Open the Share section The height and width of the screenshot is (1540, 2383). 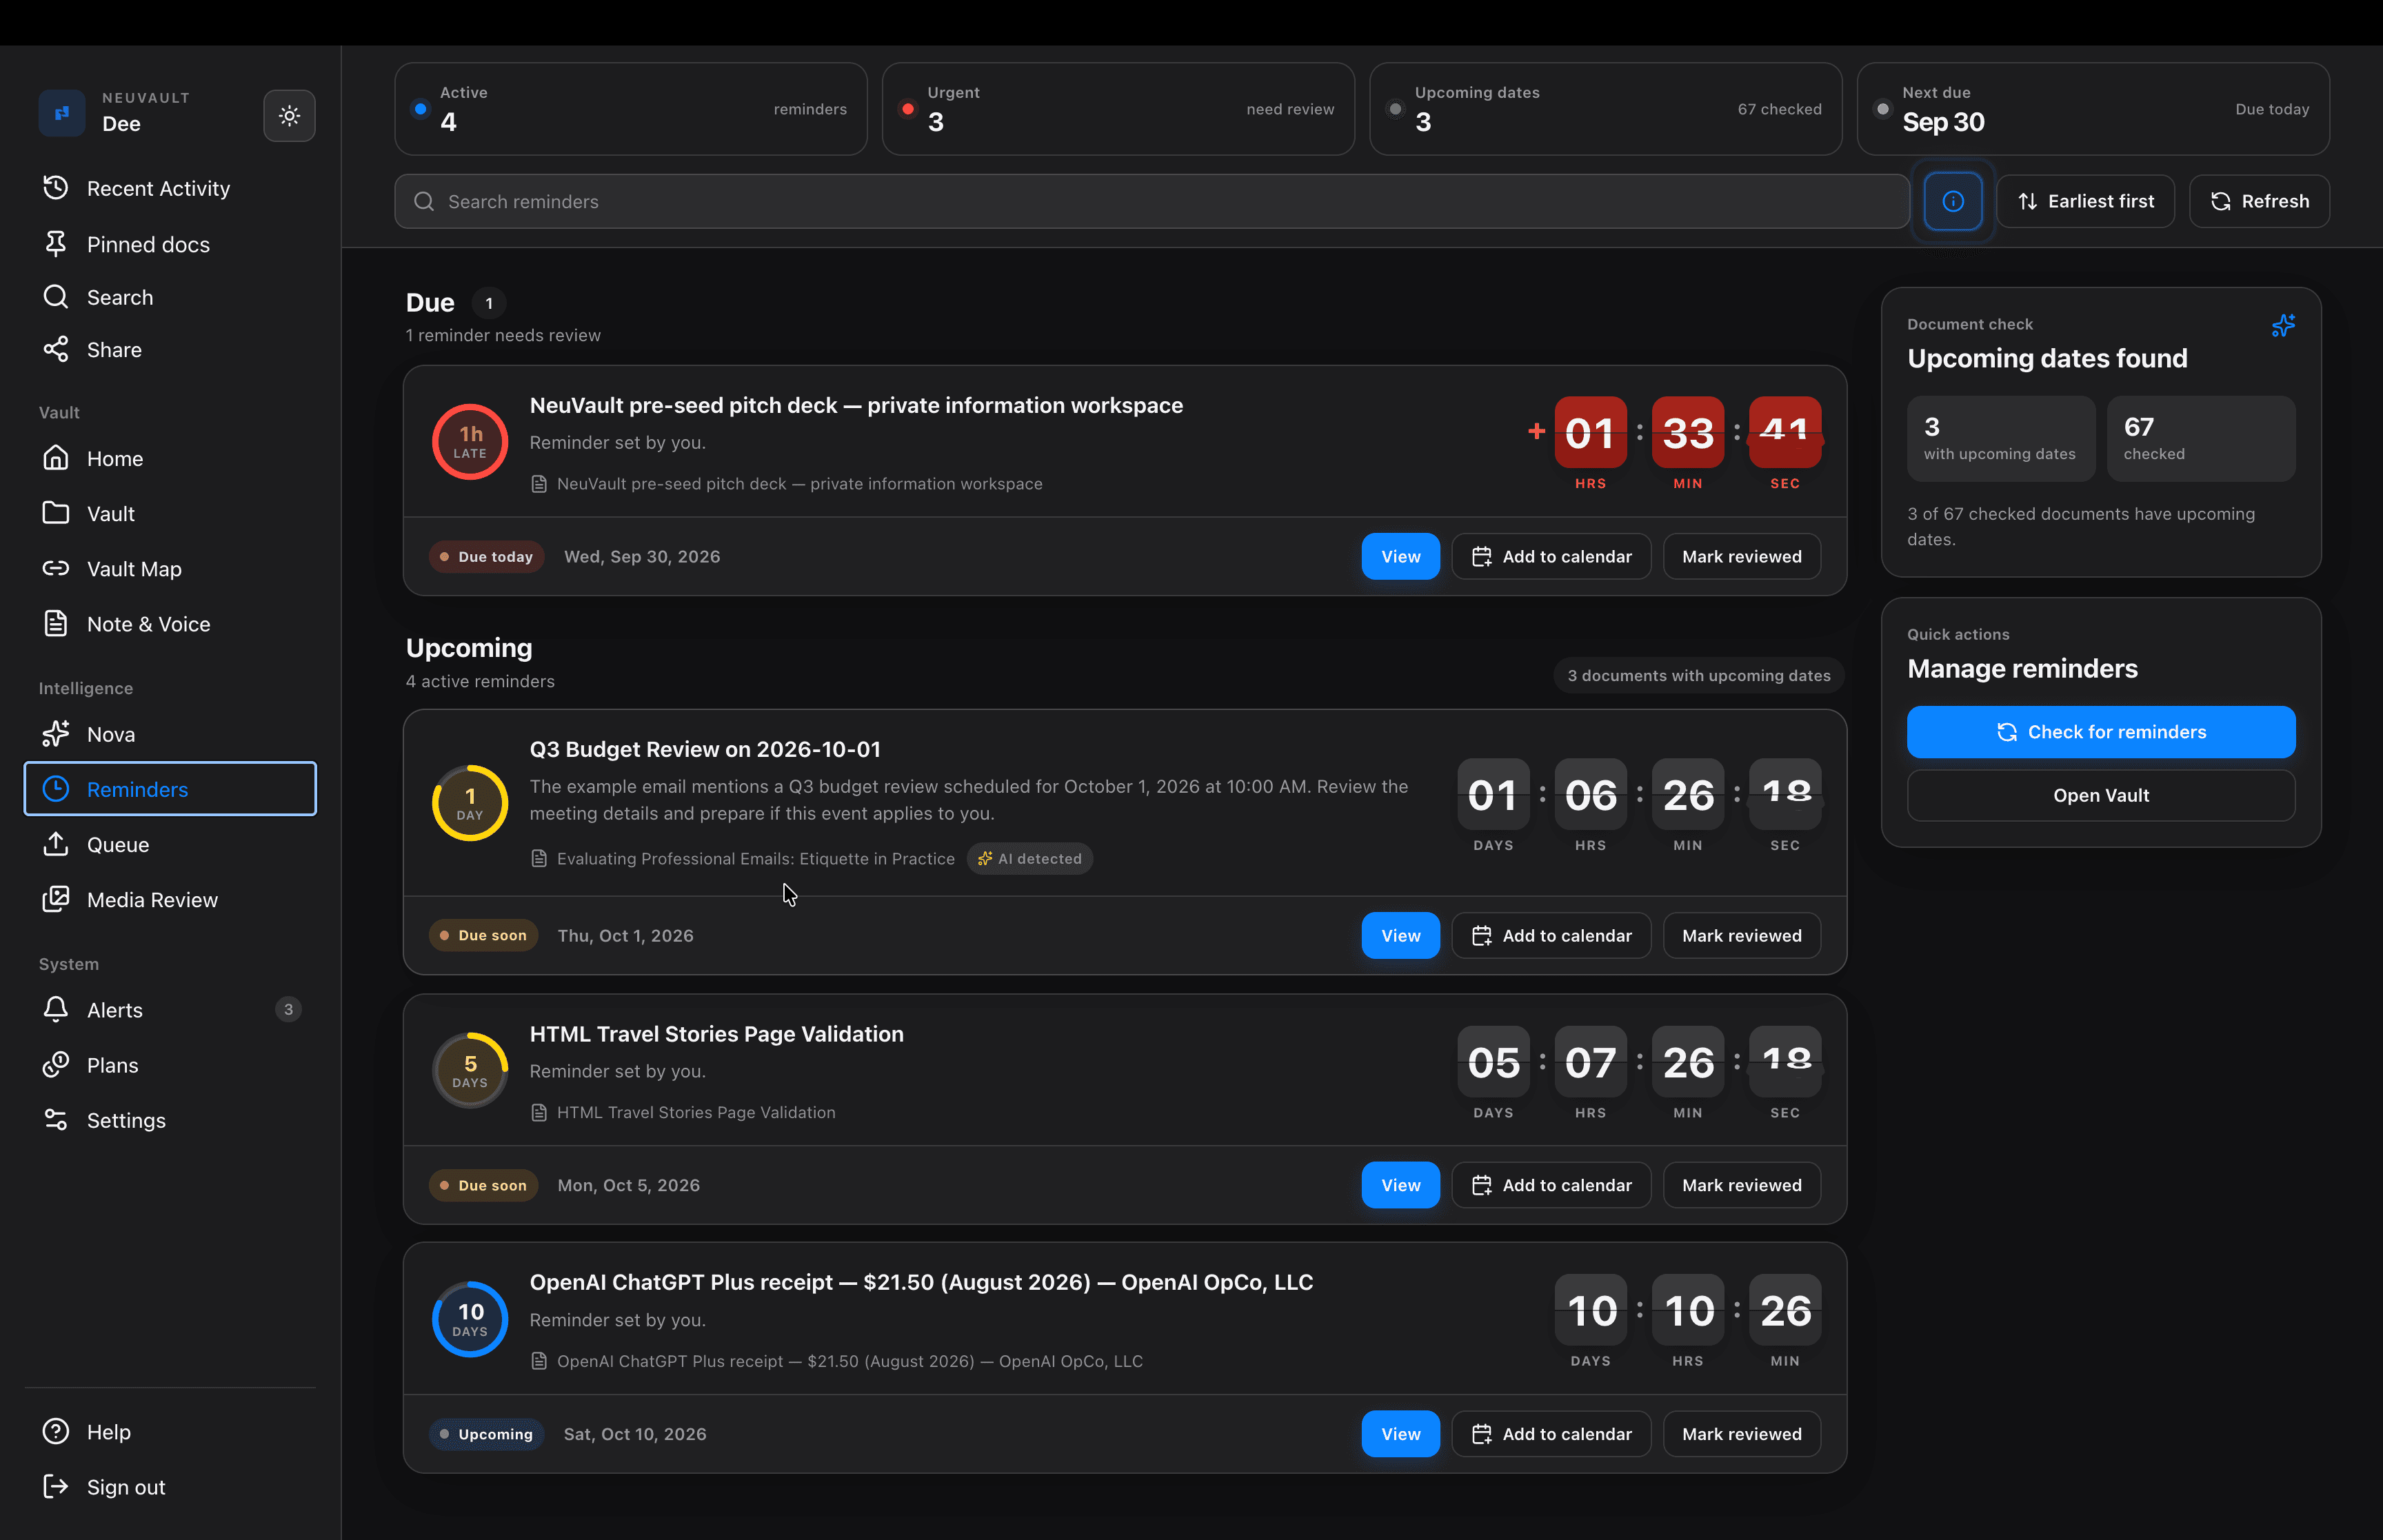(170, 350)
